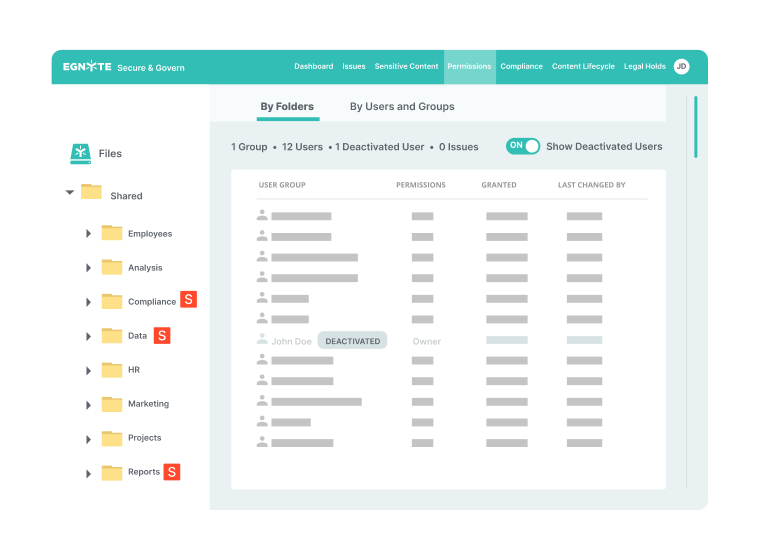Open the Sensitive Content menu
This screenshot has height=560, width=760.
406,67
